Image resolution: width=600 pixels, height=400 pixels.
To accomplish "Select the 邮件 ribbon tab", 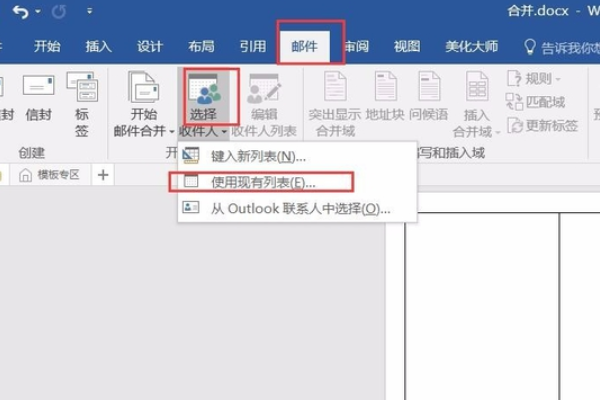I will [x=305, y=47].
